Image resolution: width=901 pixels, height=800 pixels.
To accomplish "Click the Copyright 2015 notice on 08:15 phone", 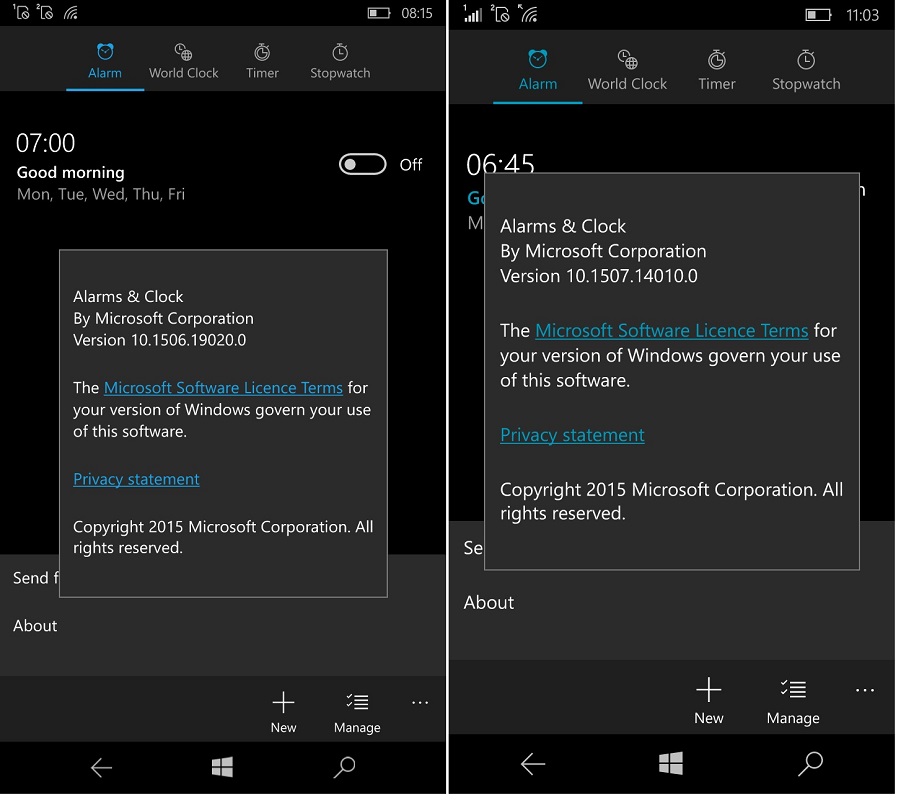I will pos(223,537).
